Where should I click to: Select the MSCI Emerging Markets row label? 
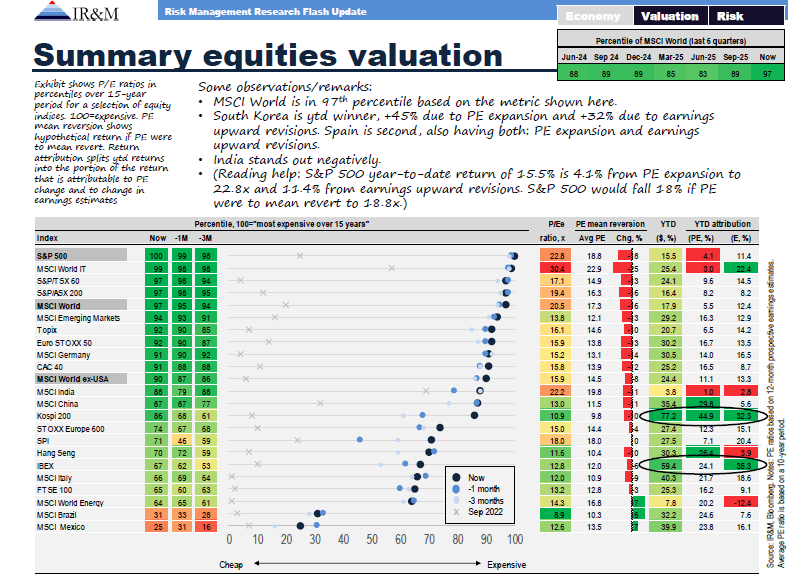78,318
